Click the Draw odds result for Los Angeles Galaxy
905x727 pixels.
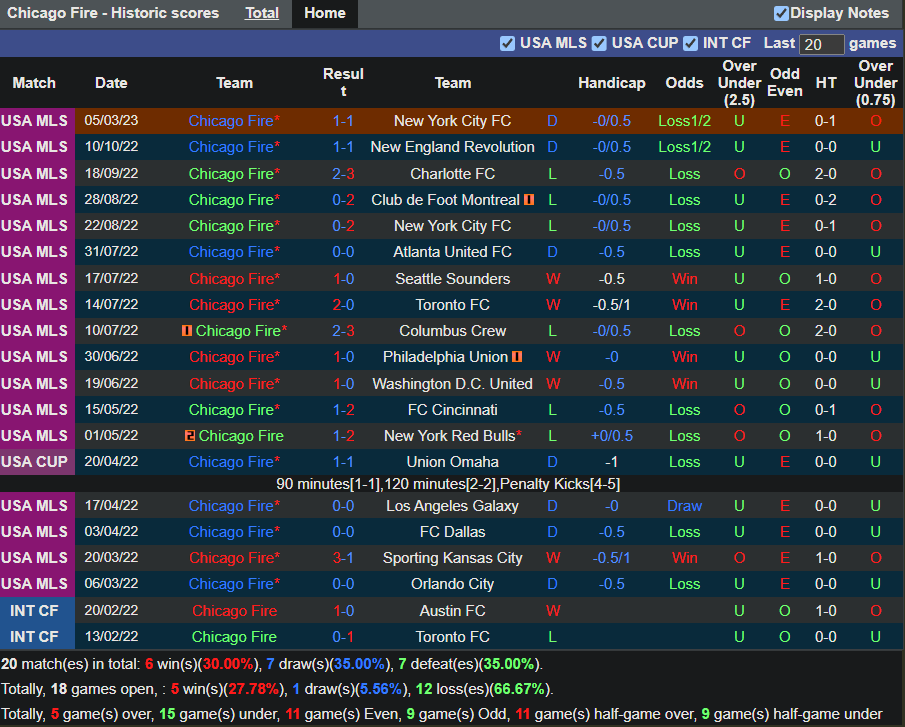click(685, 506)
